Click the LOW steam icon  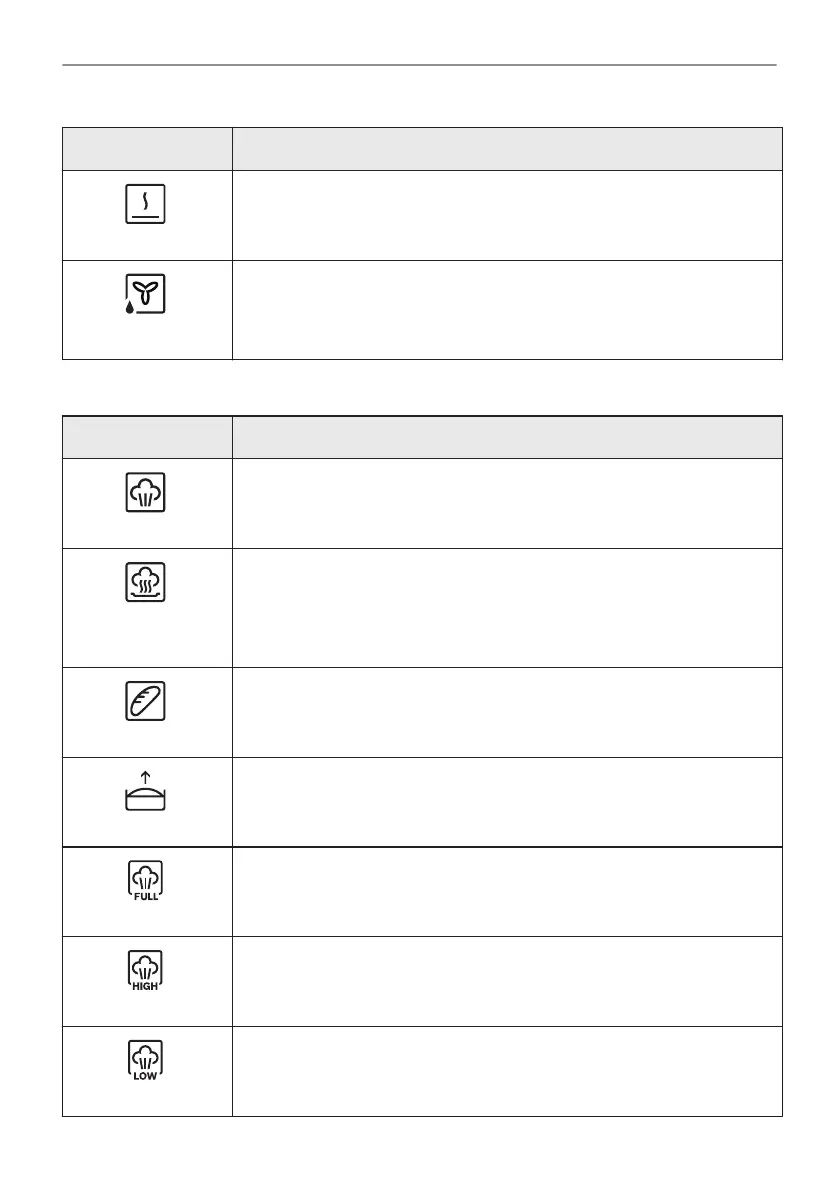[x=145, y=1060]
